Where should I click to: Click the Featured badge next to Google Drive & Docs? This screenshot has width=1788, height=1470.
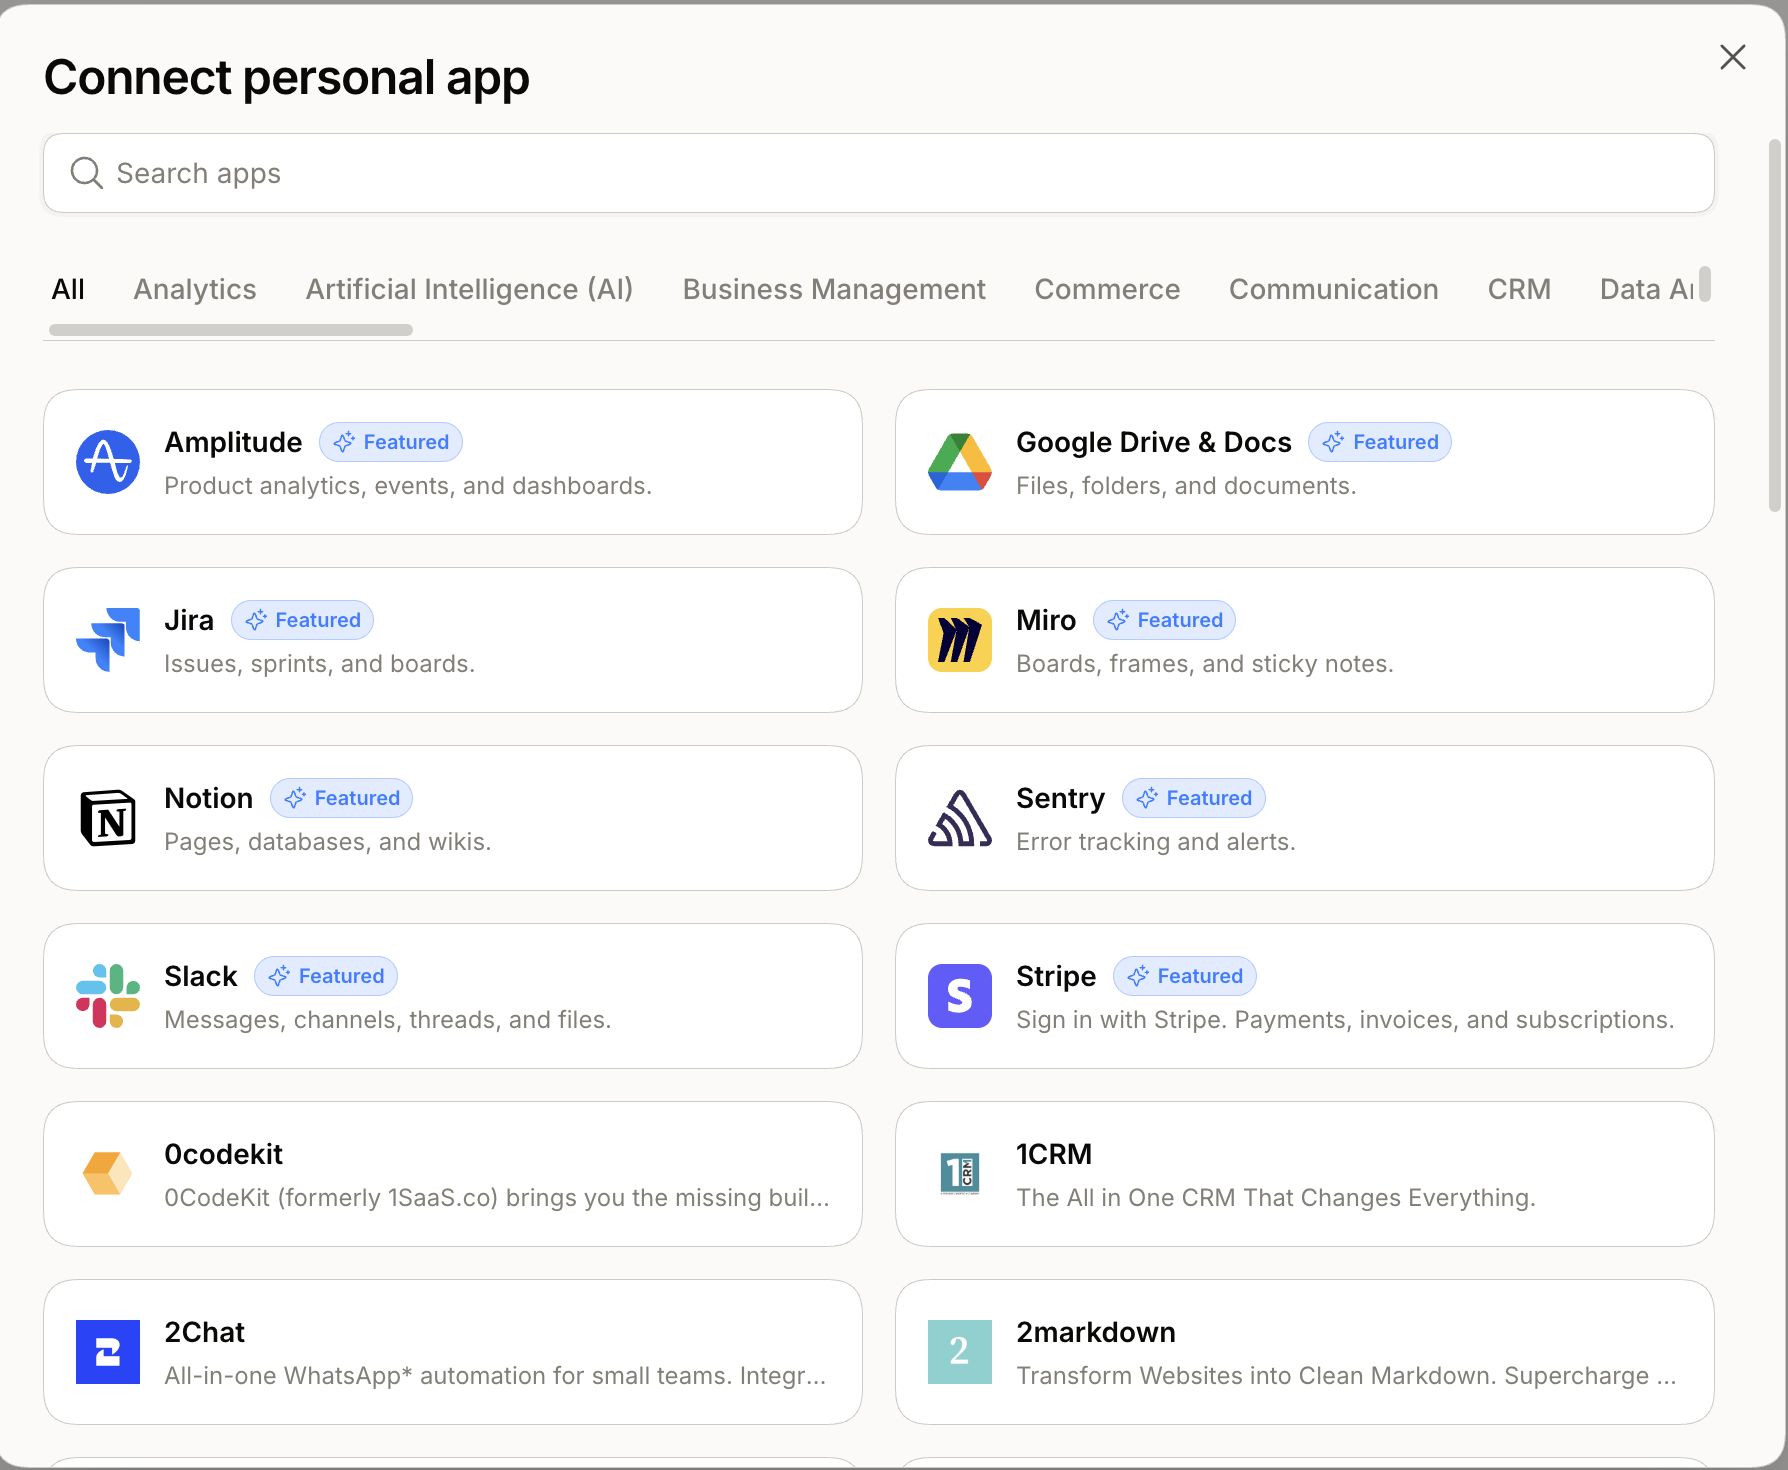1380,442
